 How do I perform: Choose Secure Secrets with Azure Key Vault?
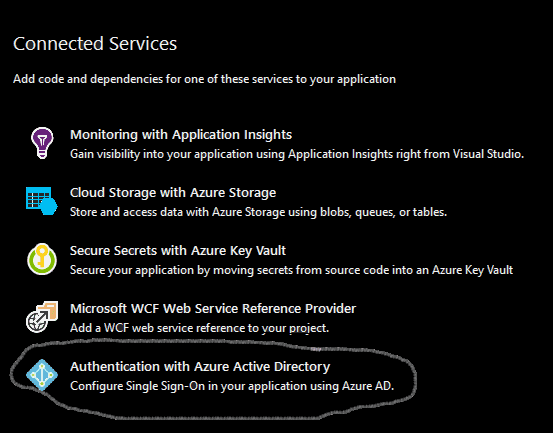[x=178, y=251]
